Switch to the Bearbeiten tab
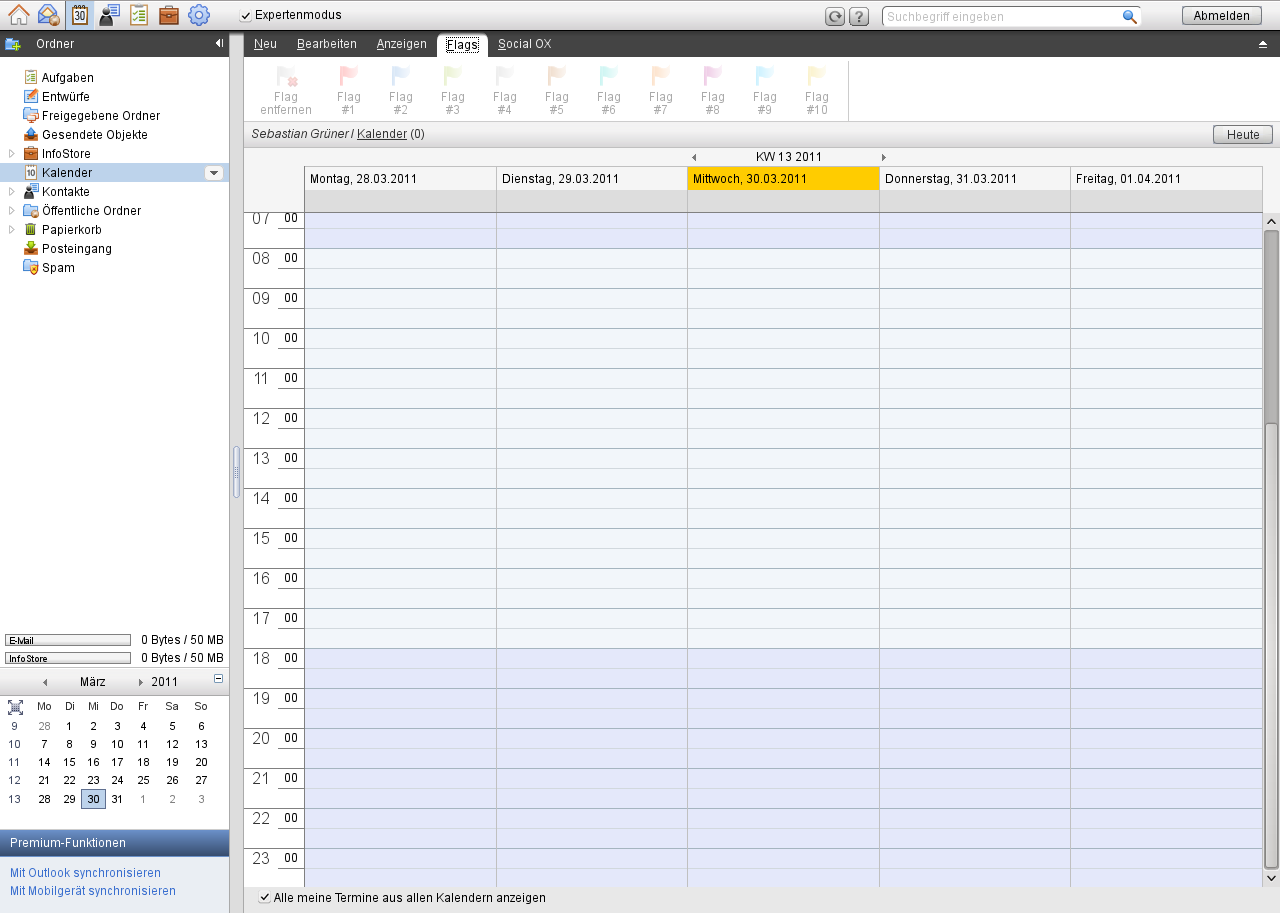 pos(326,44)
